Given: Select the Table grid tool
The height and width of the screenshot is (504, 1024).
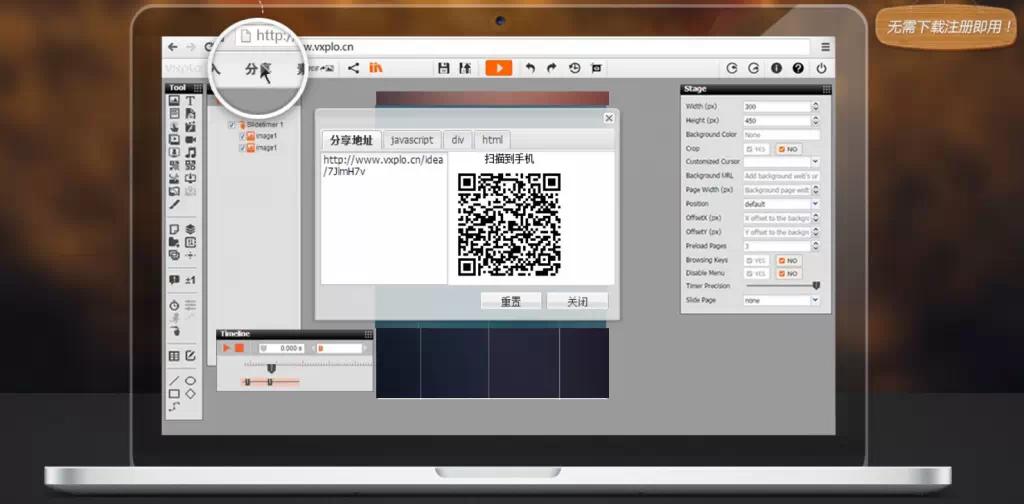Looking at the screenshot, I should pyautogui.click(x=174, y=356).
